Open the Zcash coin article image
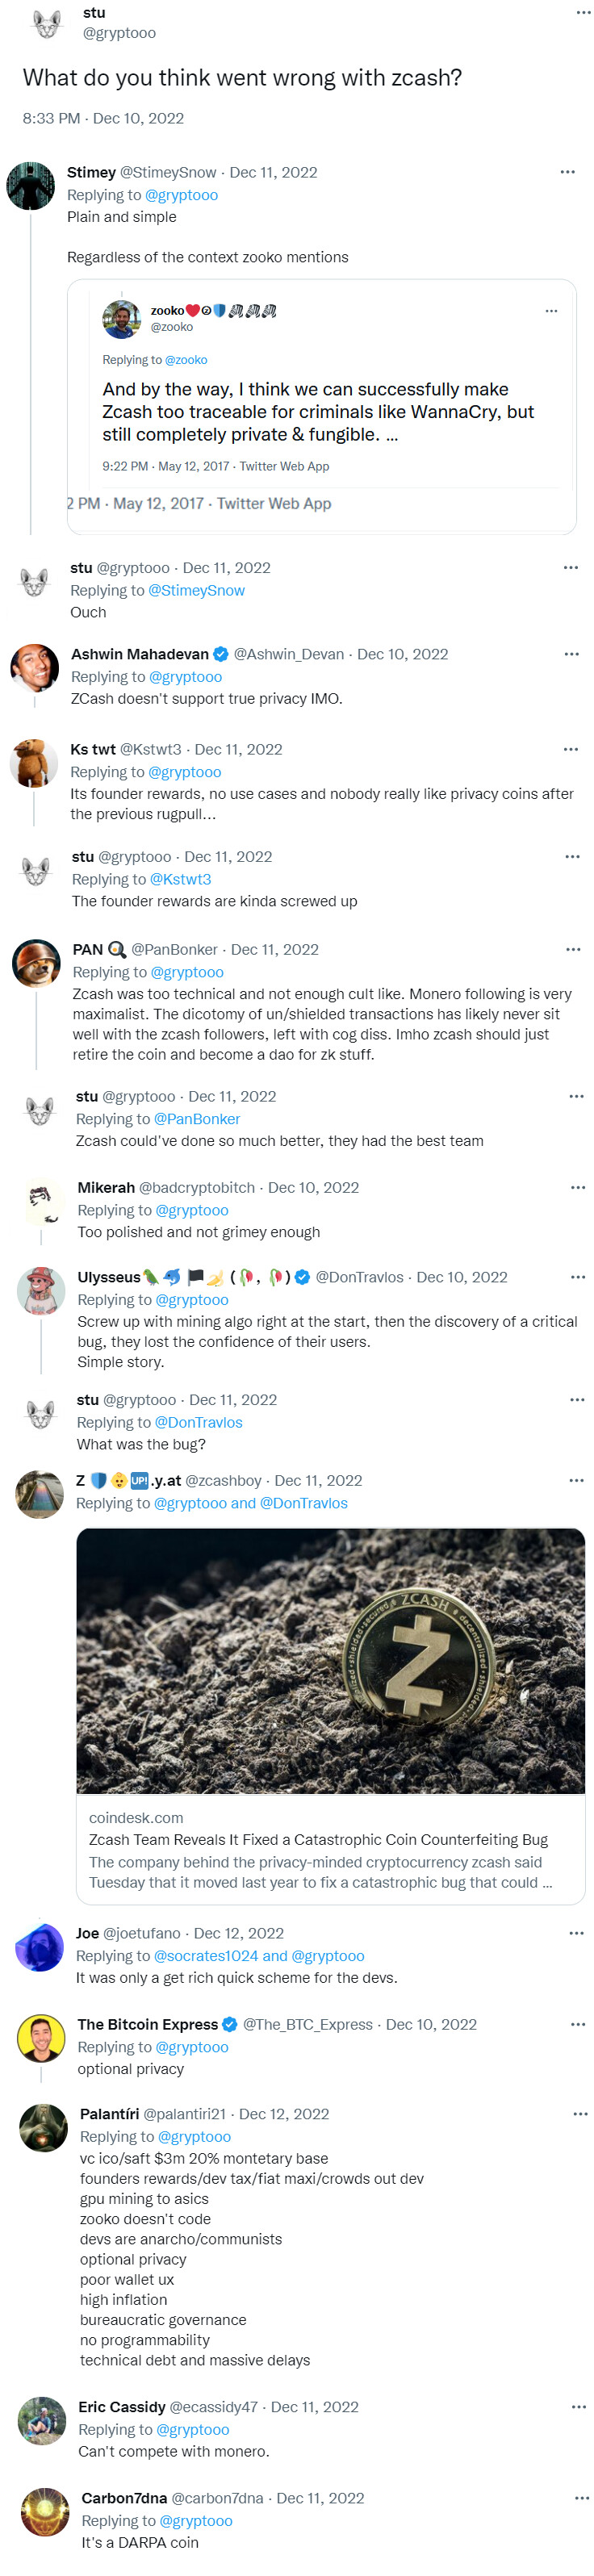 point(330,1660)
